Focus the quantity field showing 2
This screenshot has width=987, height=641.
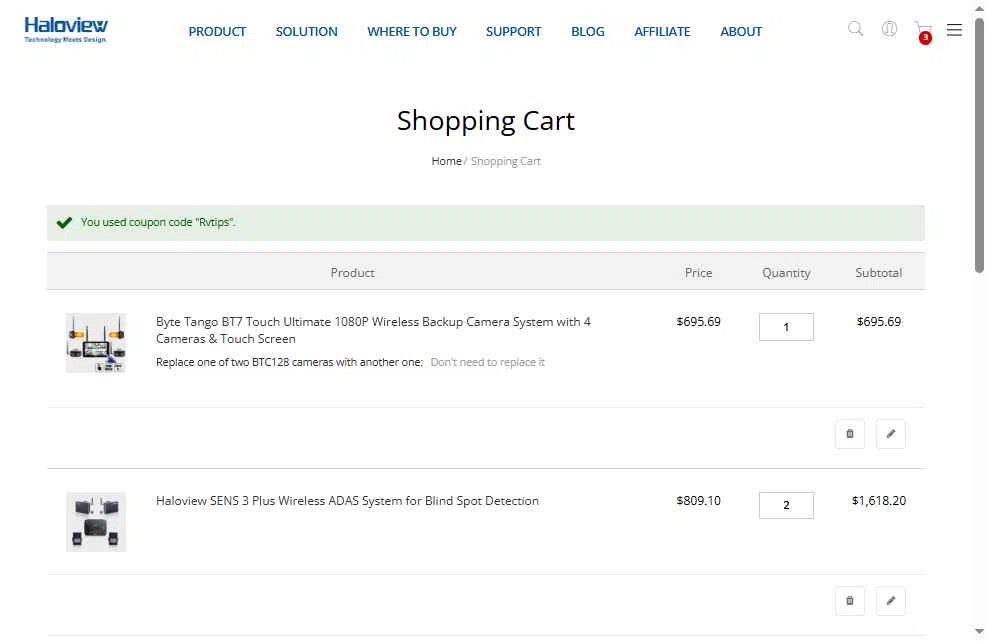[786, 505]
